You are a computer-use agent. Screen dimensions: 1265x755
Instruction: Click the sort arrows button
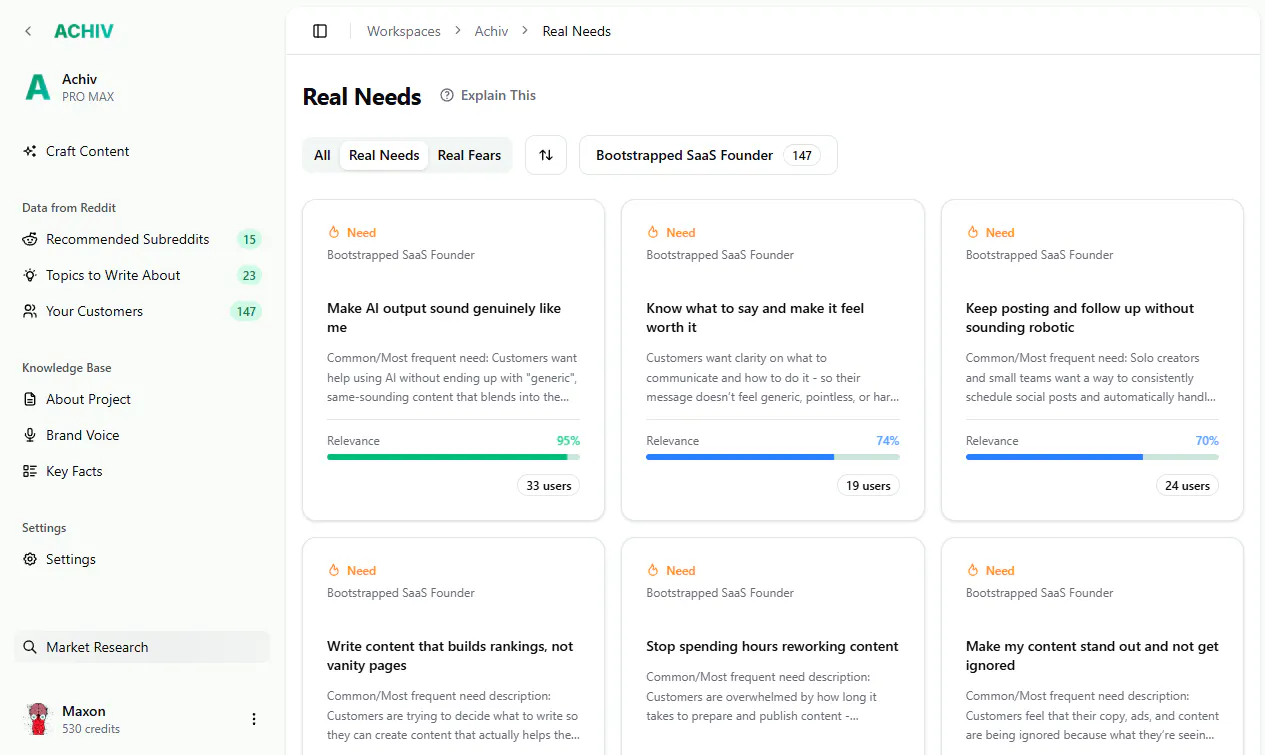[x=546, y=155]
